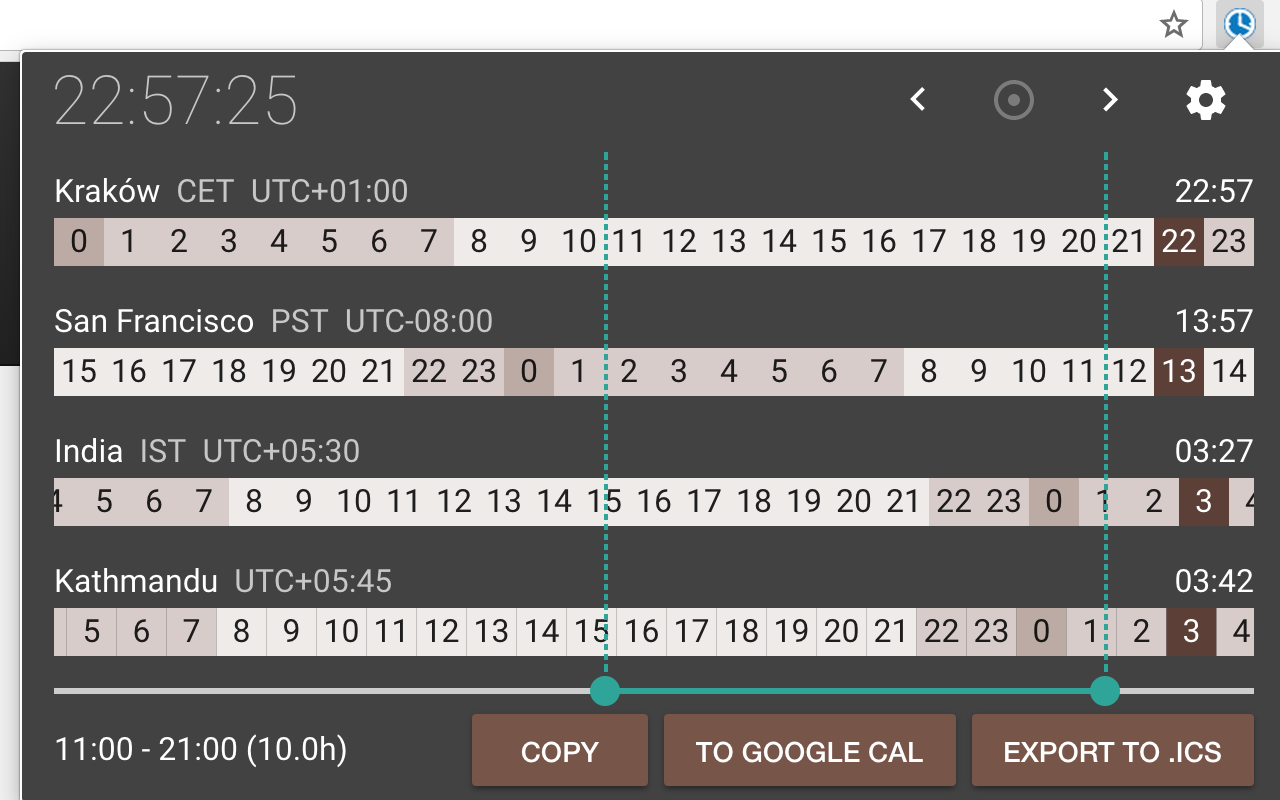Viewport: 1280px width, 800px height.
Task: Click the next day right arrow
Action: click(x=1109, y=100)
